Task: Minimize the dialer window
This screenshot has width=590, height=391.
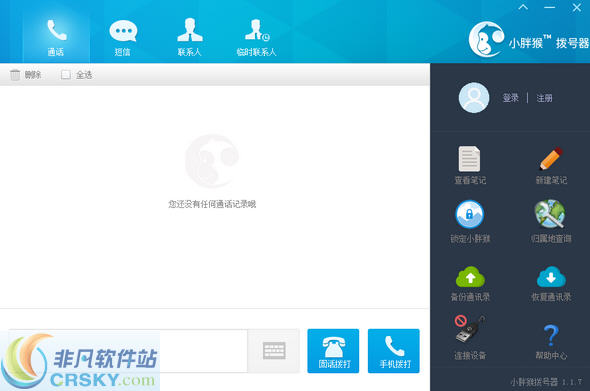Action: (550, 8)
